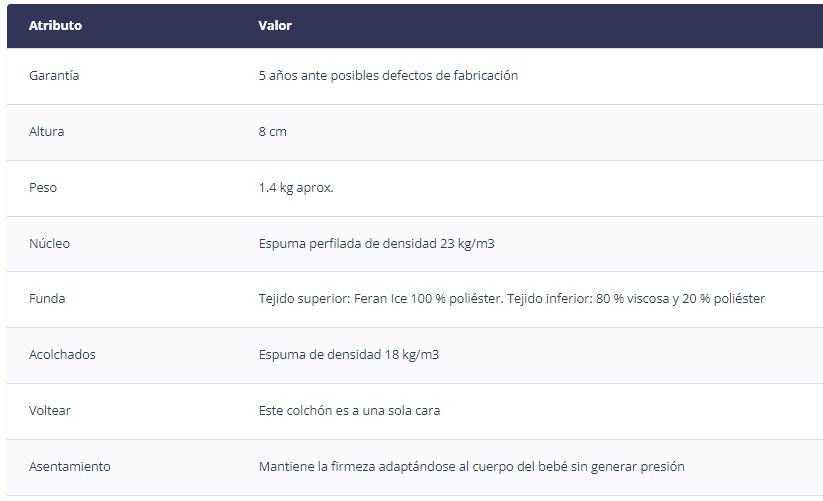Click the Atributo column header

coord(55,25)
